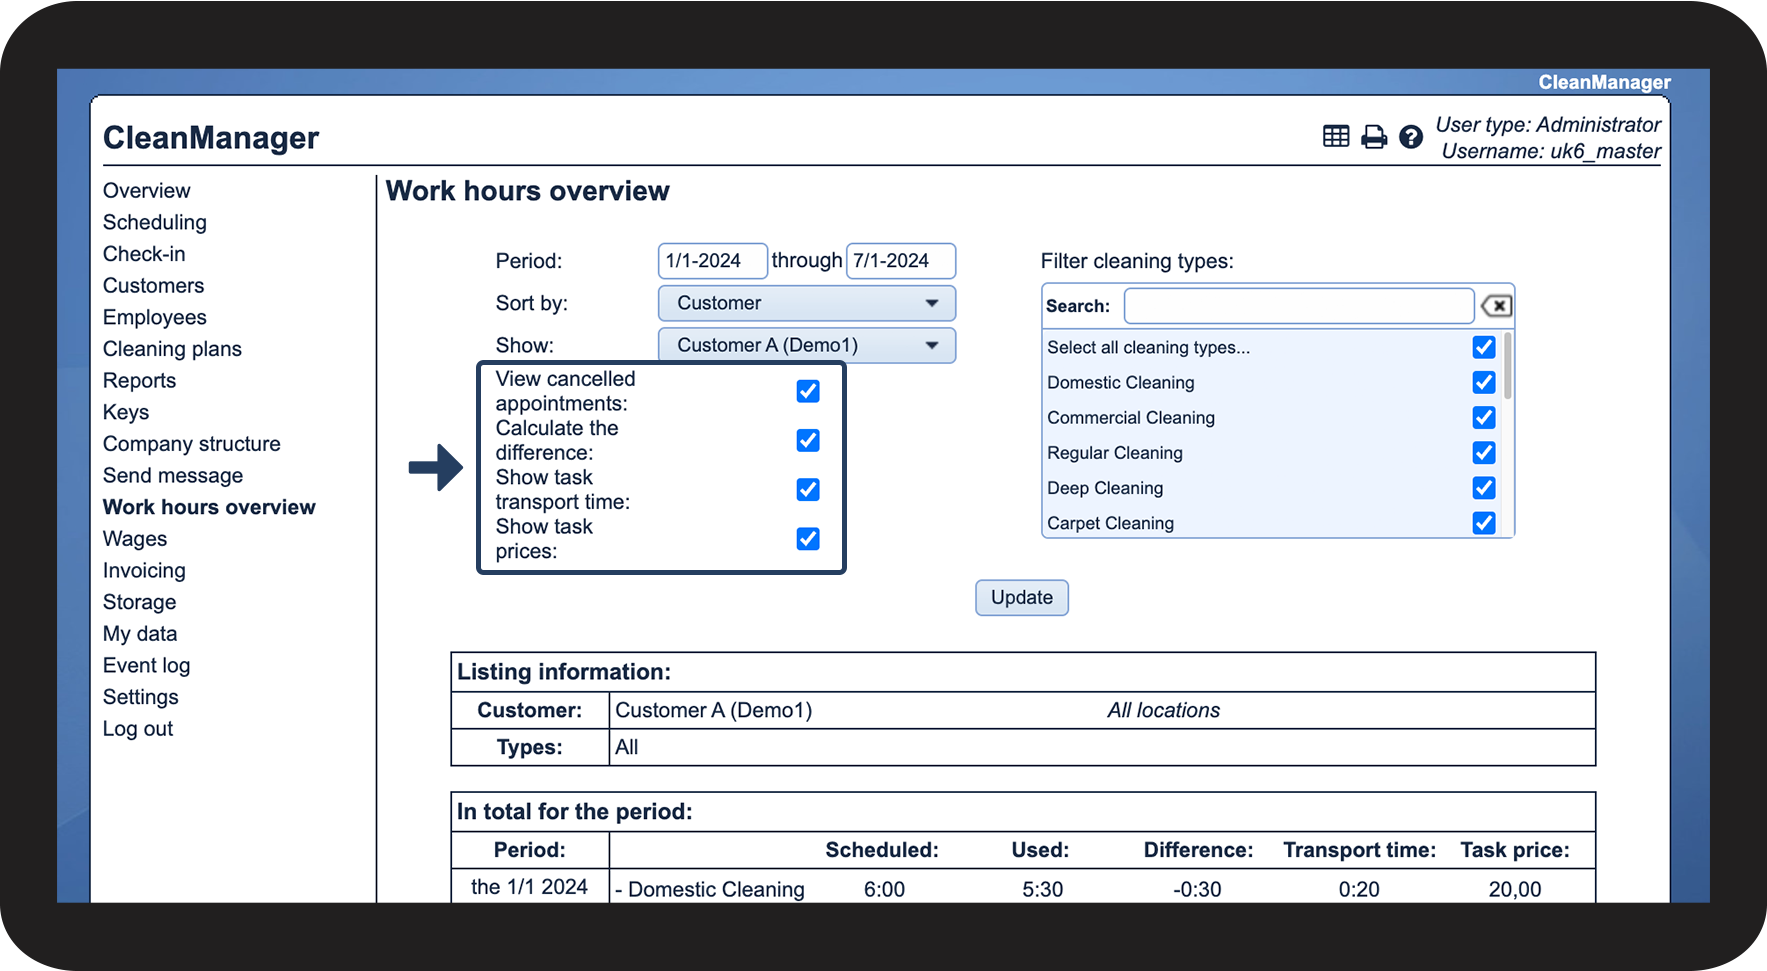
Task: Click Log out link in sidebar
Action: (138, 729)
